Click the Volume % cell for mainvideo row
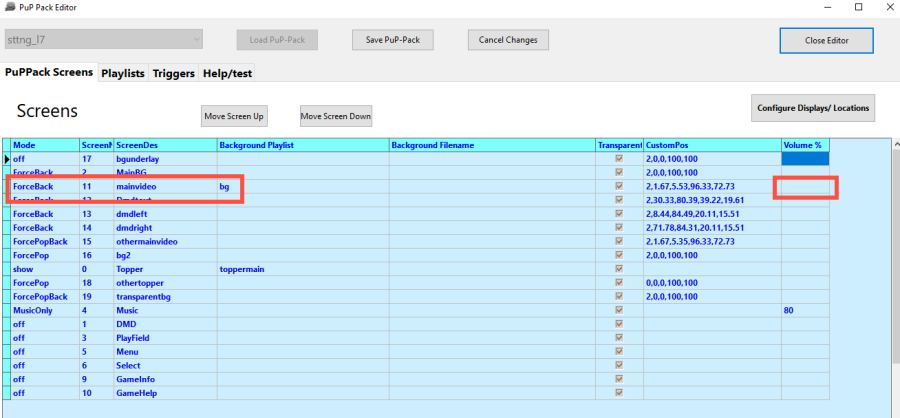 point(805,186)
